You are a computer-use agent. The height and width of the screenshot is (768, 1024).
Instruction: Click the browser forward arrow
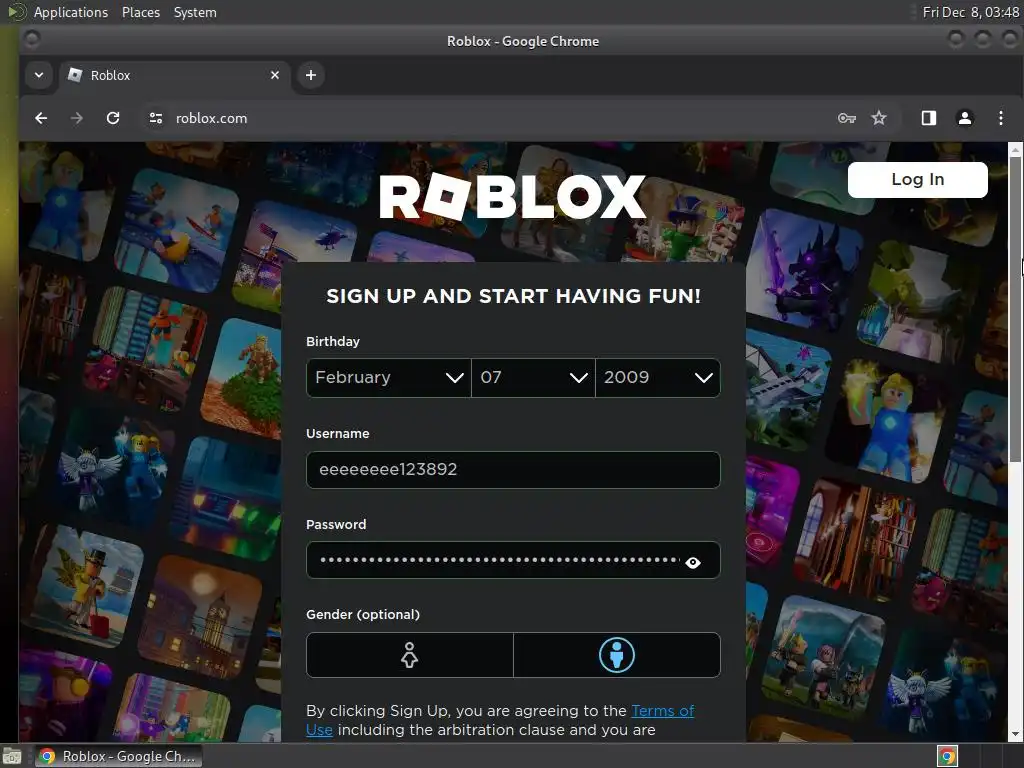(x=76, y=118)
